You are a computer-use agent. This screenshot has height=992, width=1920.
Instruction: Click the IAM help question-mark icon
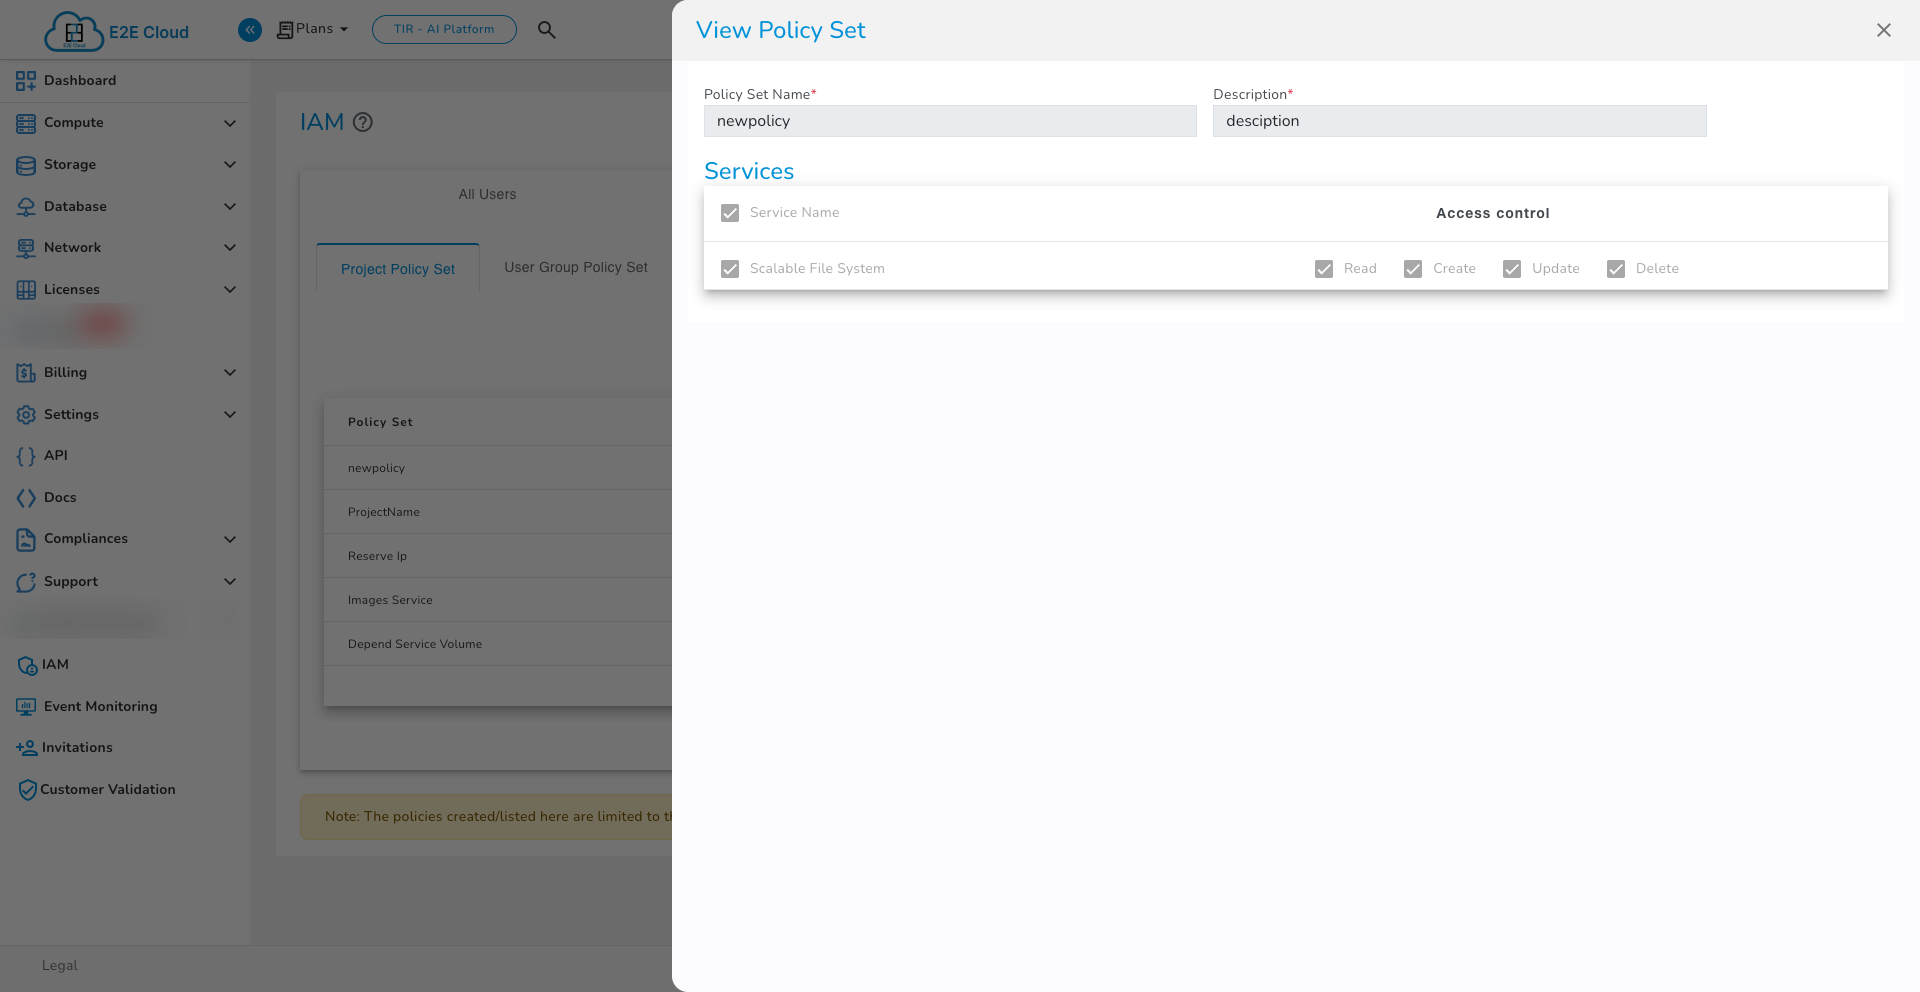(363, 122)
